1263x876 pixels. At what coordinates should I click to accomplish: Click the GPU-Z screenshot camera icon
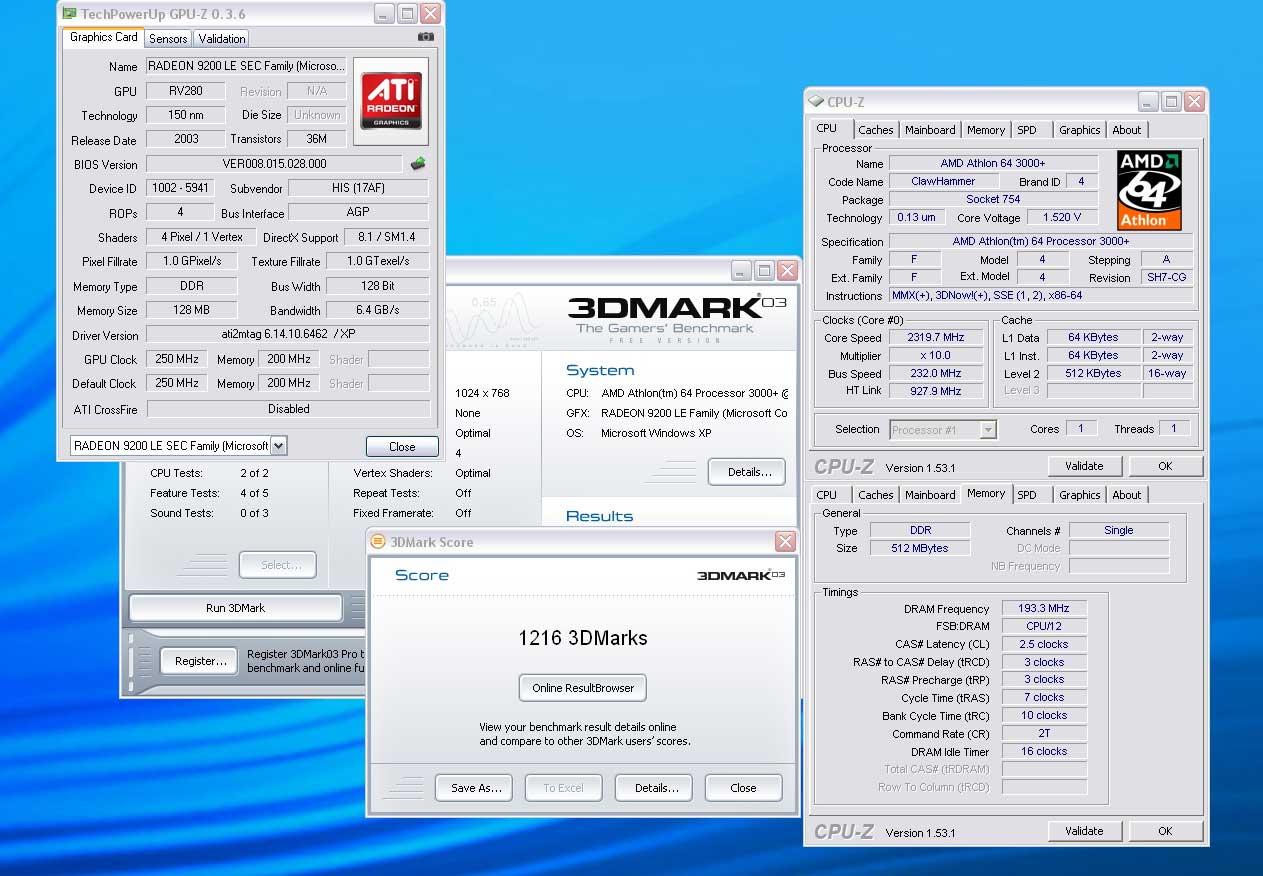(426, 37)
